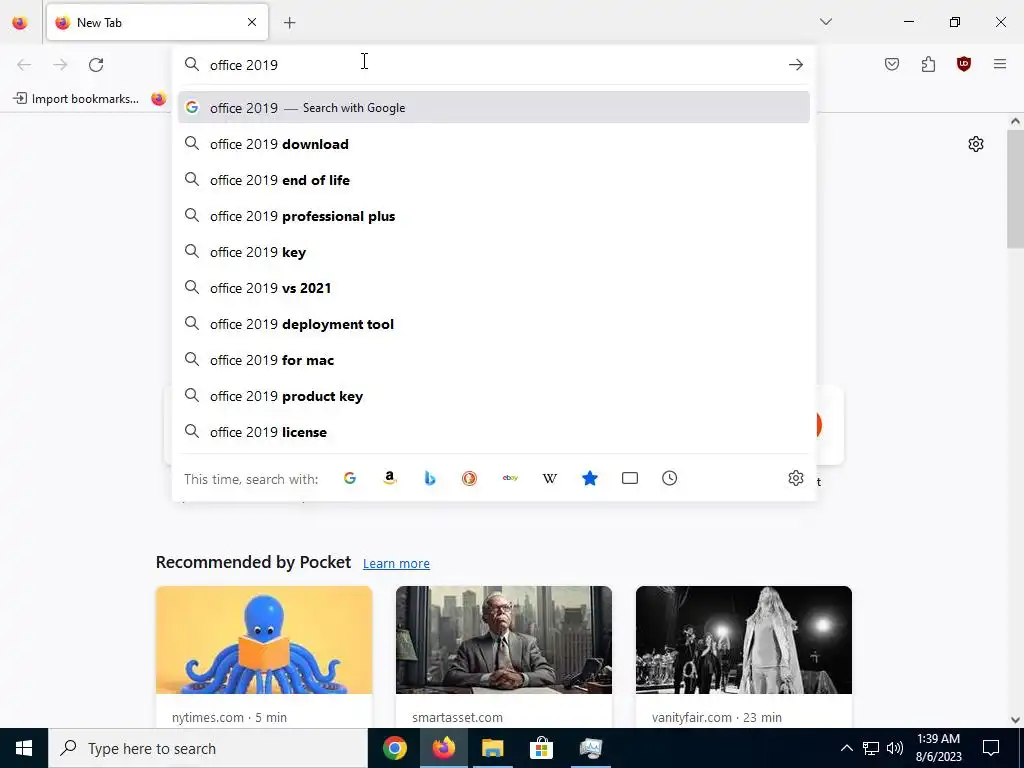This screenshot has height=768, width=1024.
Task: Open the smartasset.com article thumbnail
Action: point(504,640)
